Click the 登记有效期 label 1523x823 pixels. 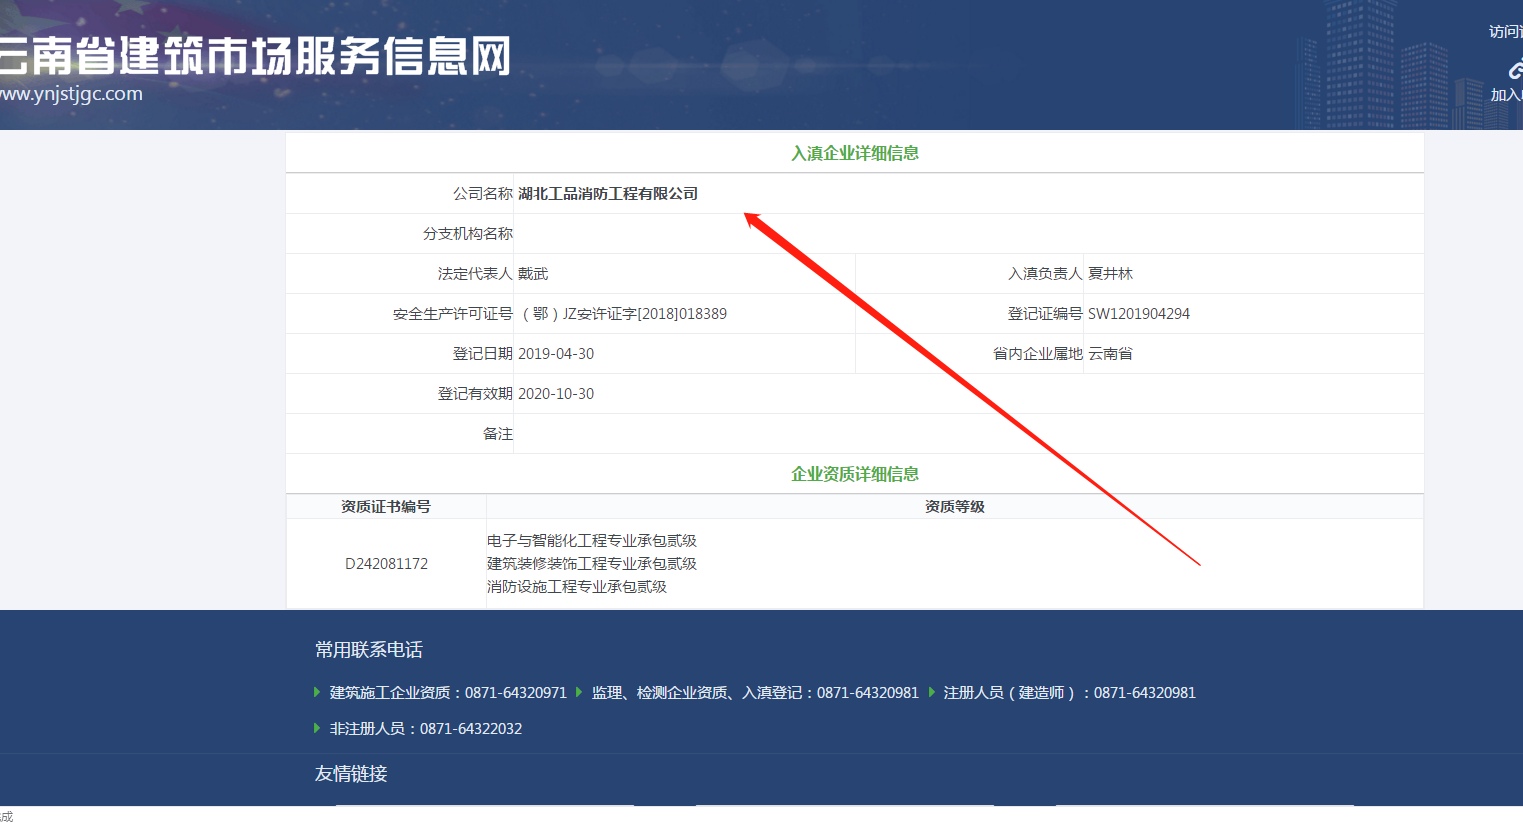[475, 394]
